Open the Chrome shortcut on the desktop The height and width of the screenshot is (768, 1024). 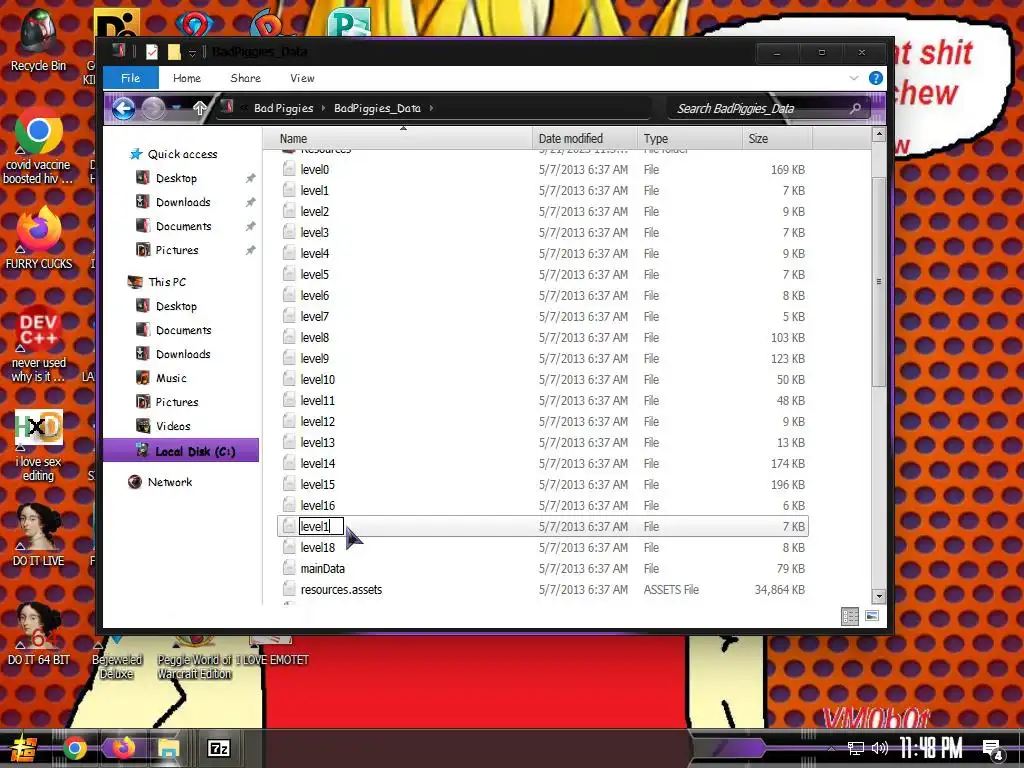coord(38,146)
